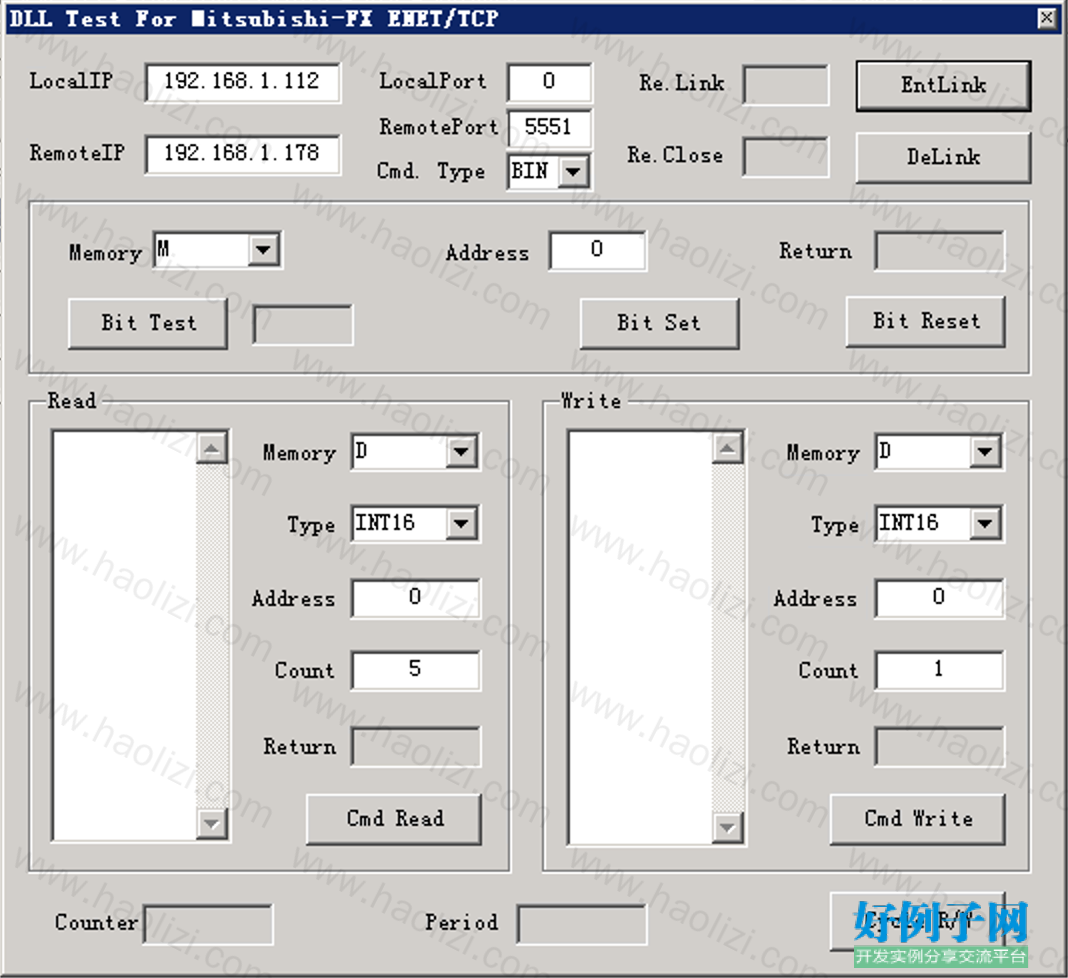Click Write list scrollbar up arrow
The height and width of the screenshot is (978, 1068).
(x=727, y=449)
